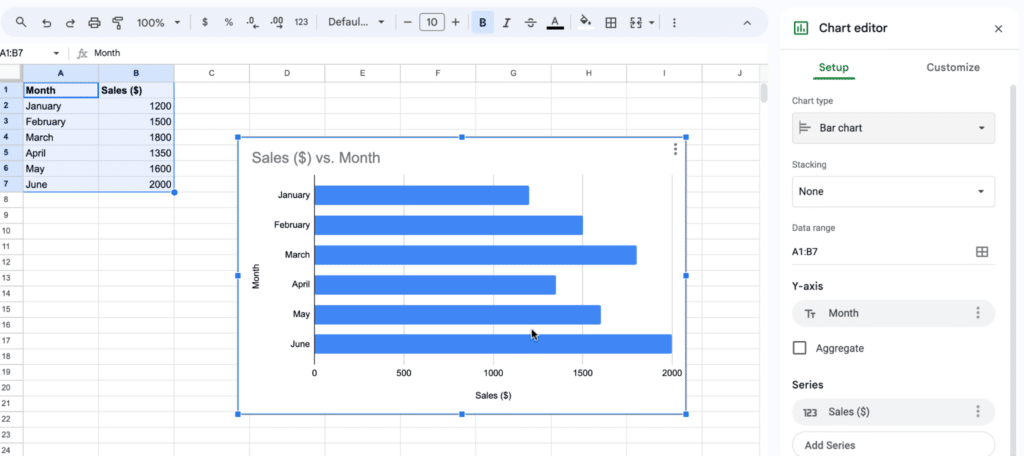Open the Stacking dropdown
Viewport: 1024px width, 457px height.
[x=893, y=191]
